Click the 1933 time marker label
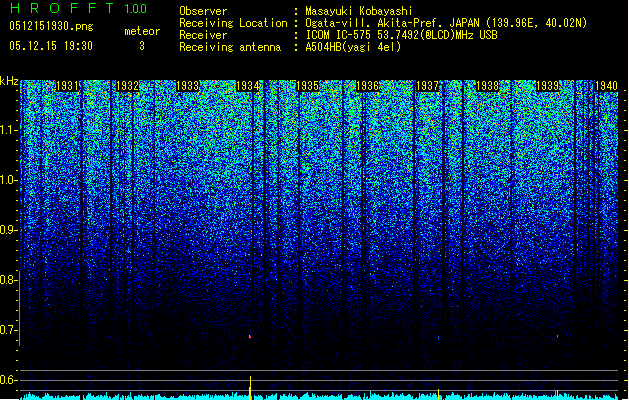 (x=187, y=86)
